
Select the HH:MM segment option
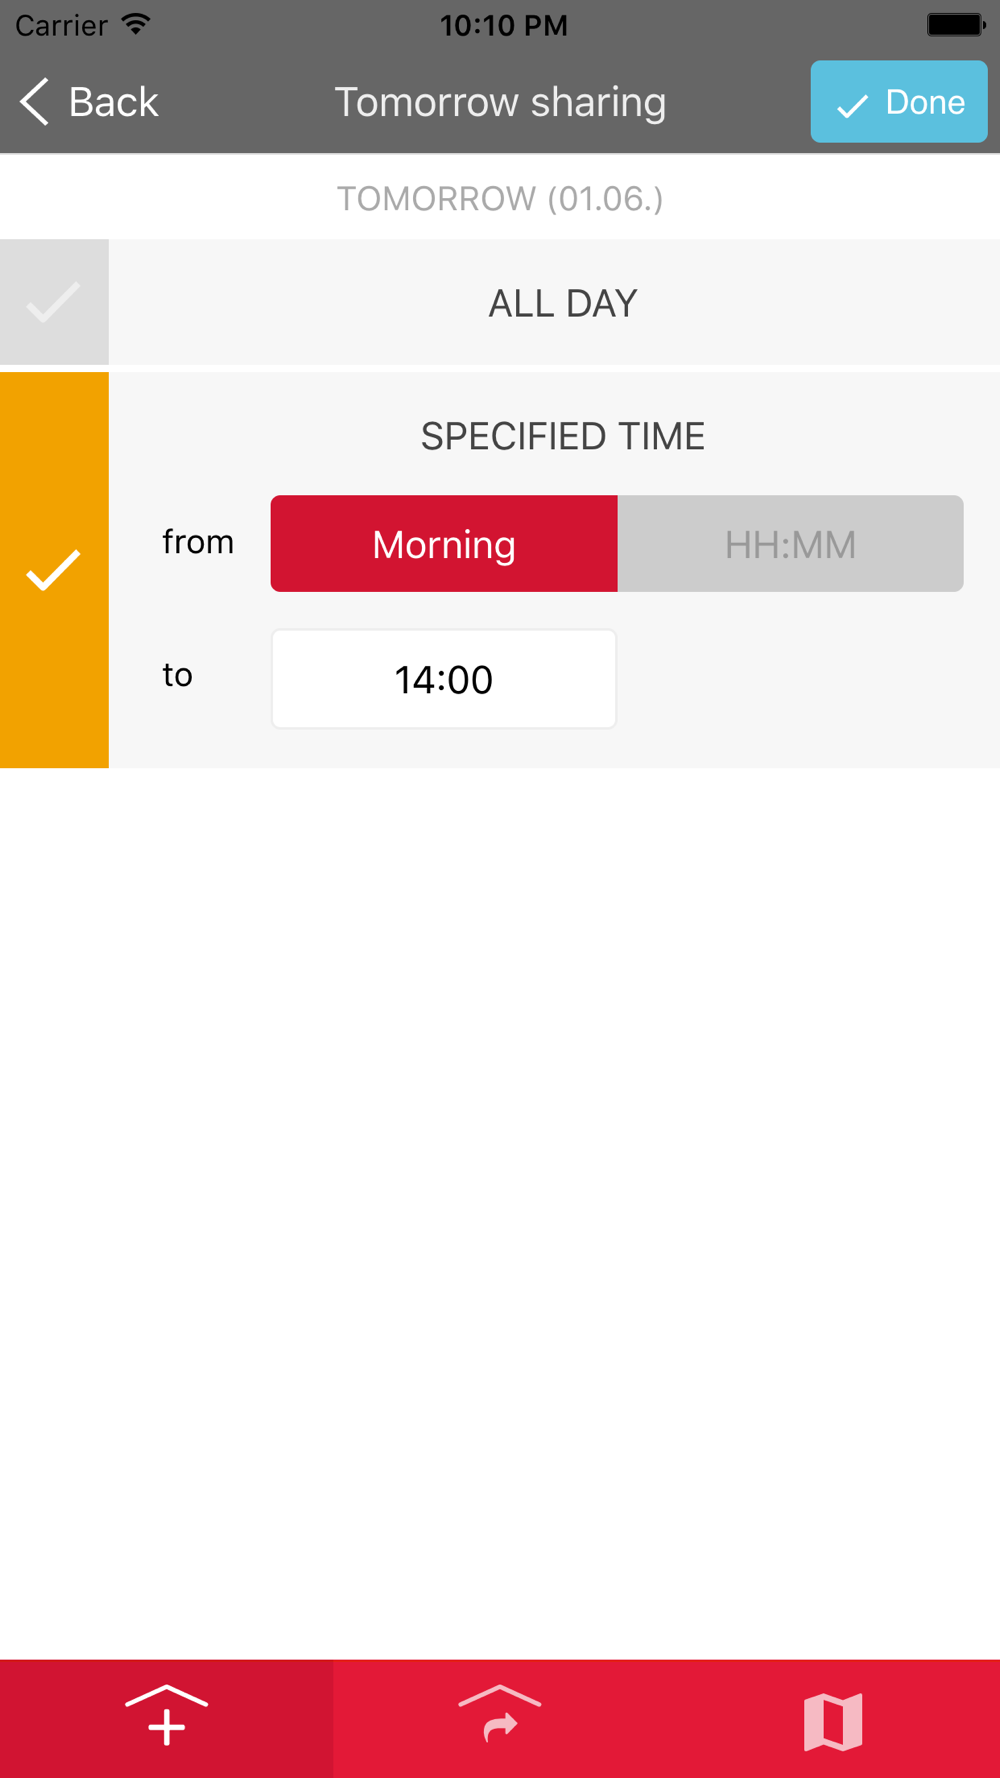791,544
